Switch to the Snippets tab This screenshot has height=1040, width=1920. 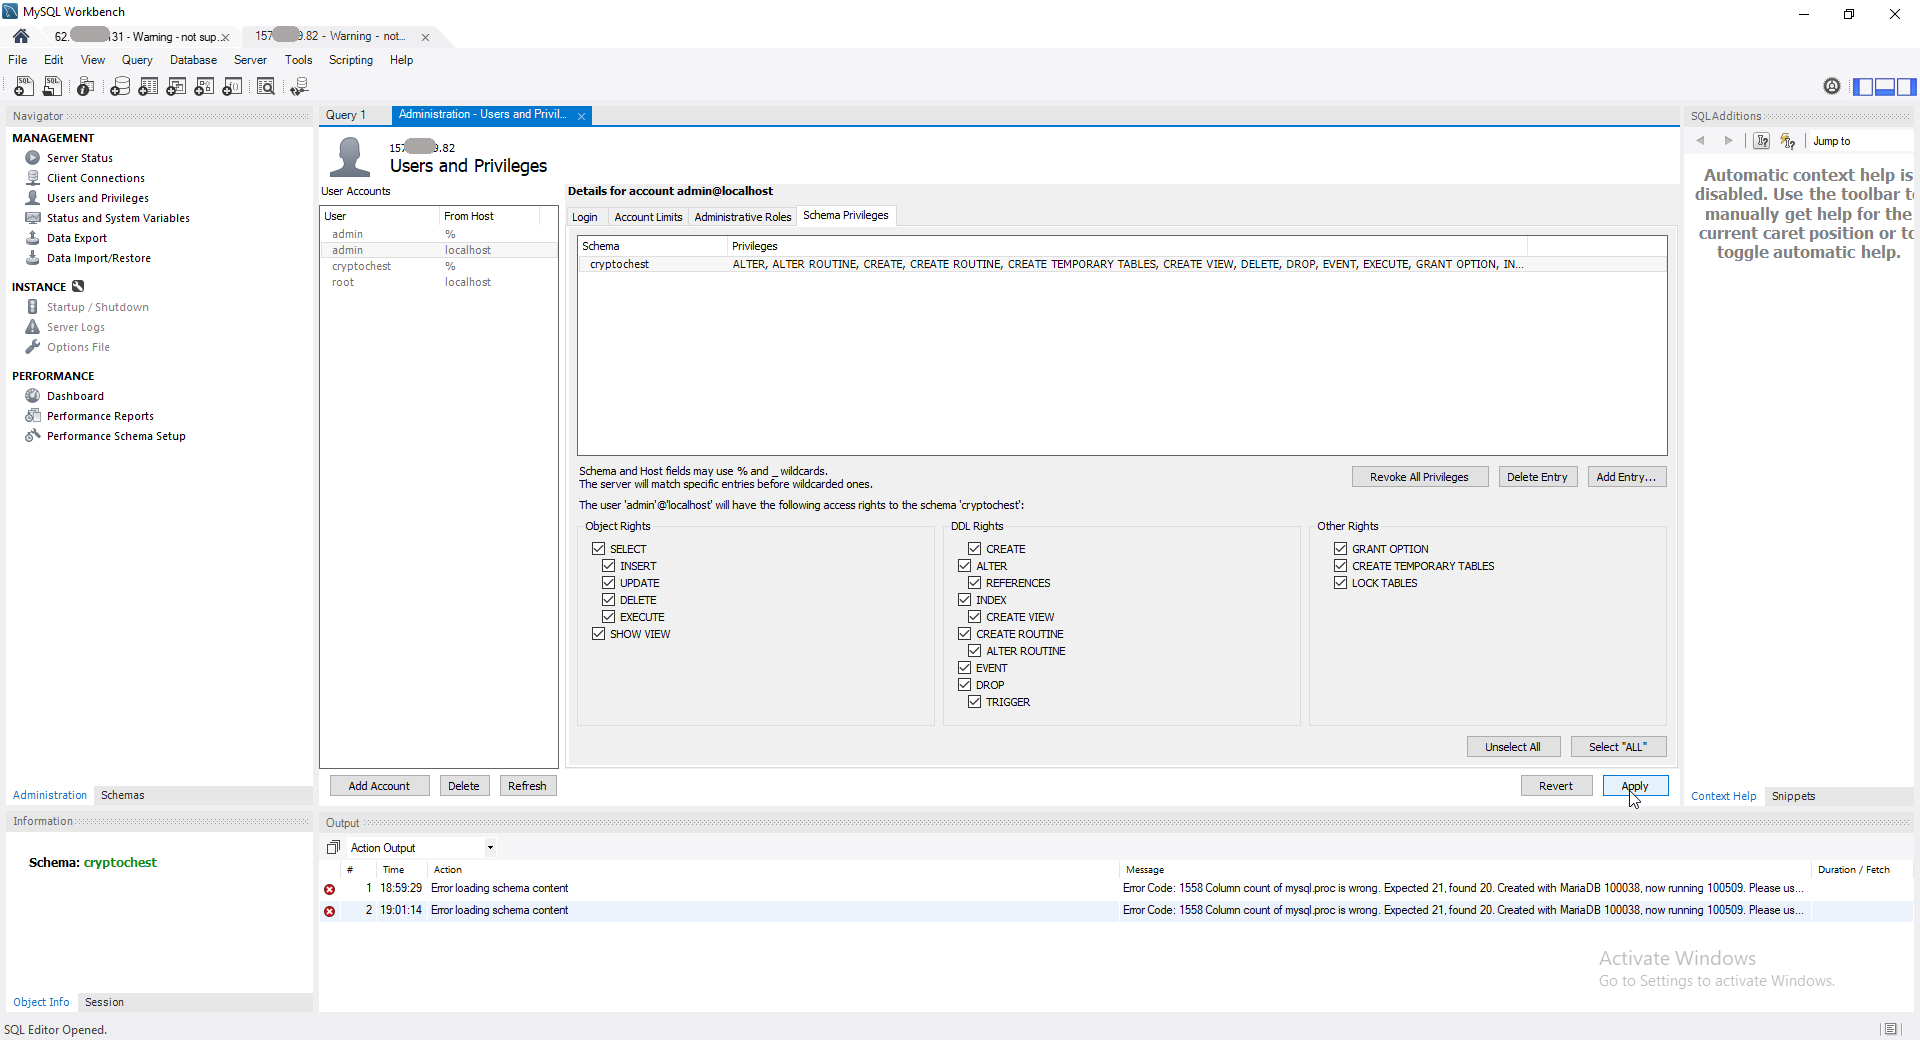point(1793,796)
